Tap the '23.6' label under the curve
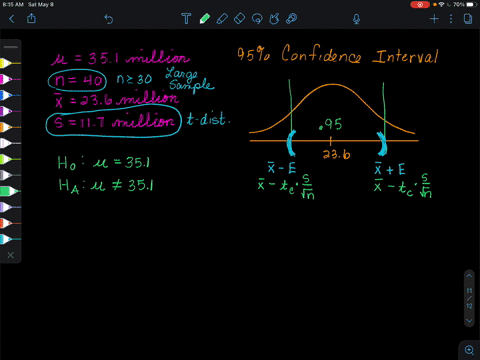The height and width of the screenshot is (360, 480). (x=336, y=154)
